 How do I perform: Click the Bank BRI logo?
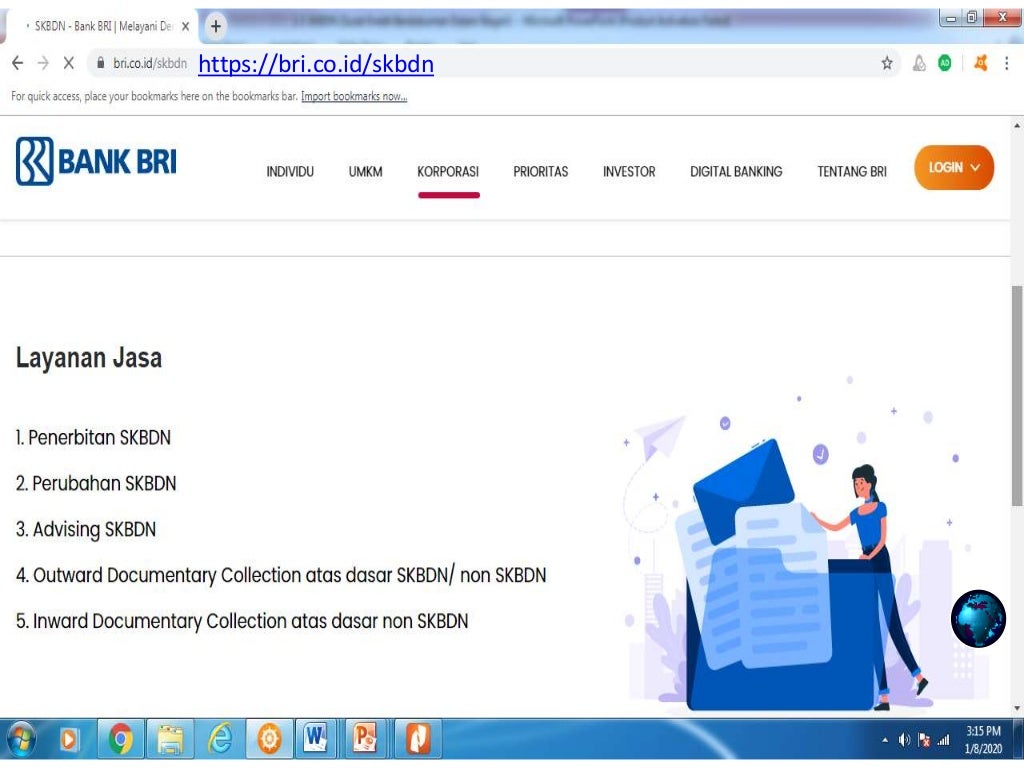pyautogui.click(x=96, y=161)
